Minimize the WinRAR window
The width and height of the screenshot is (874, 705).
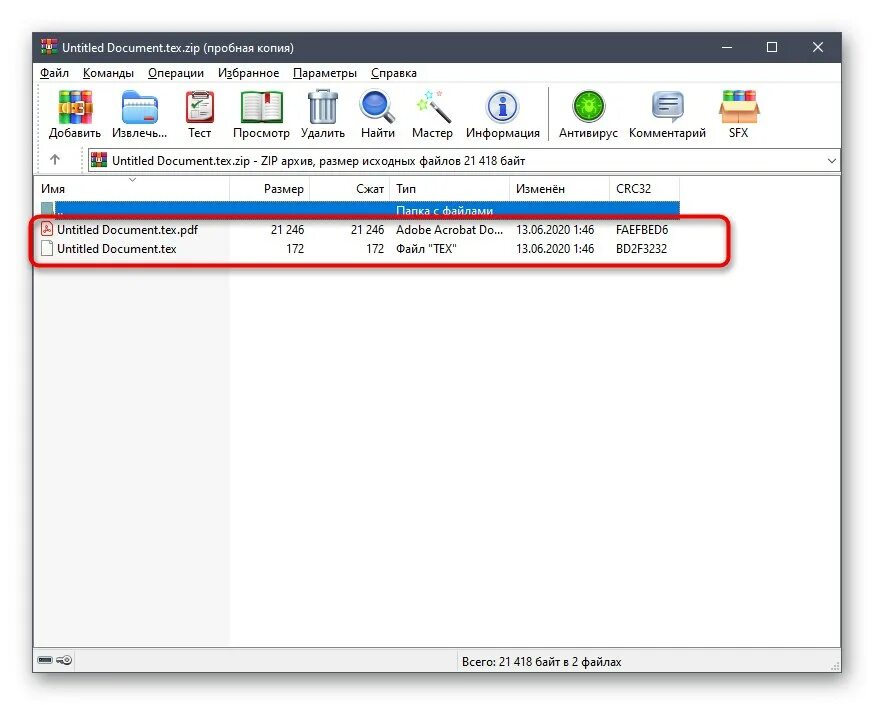point(727,47)
